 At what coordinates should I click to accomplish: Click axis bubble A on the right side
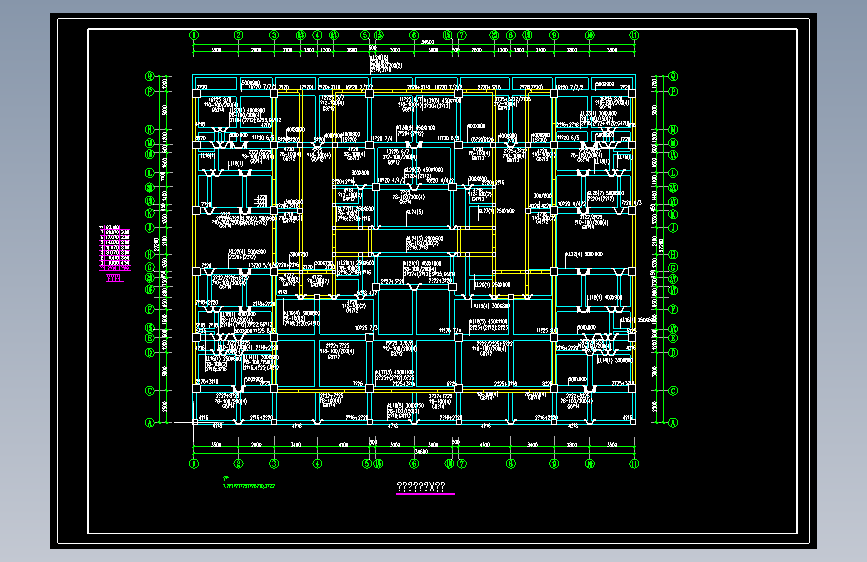click(673, 423)
